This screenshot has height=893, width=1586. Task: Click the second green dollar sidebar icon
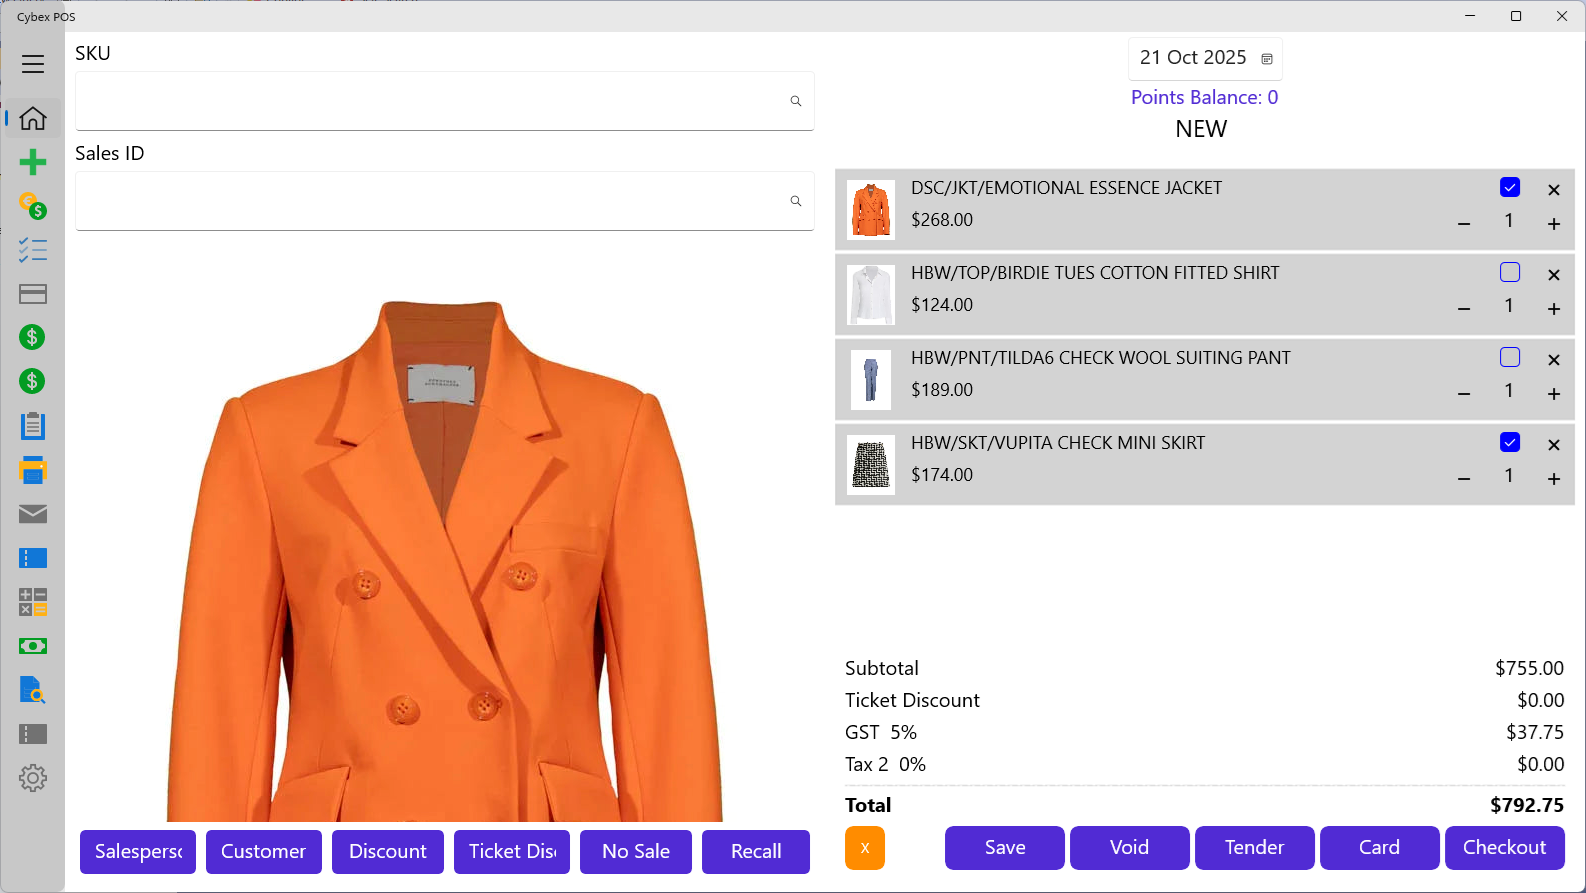pyautogui.click(x=33, y=381)
